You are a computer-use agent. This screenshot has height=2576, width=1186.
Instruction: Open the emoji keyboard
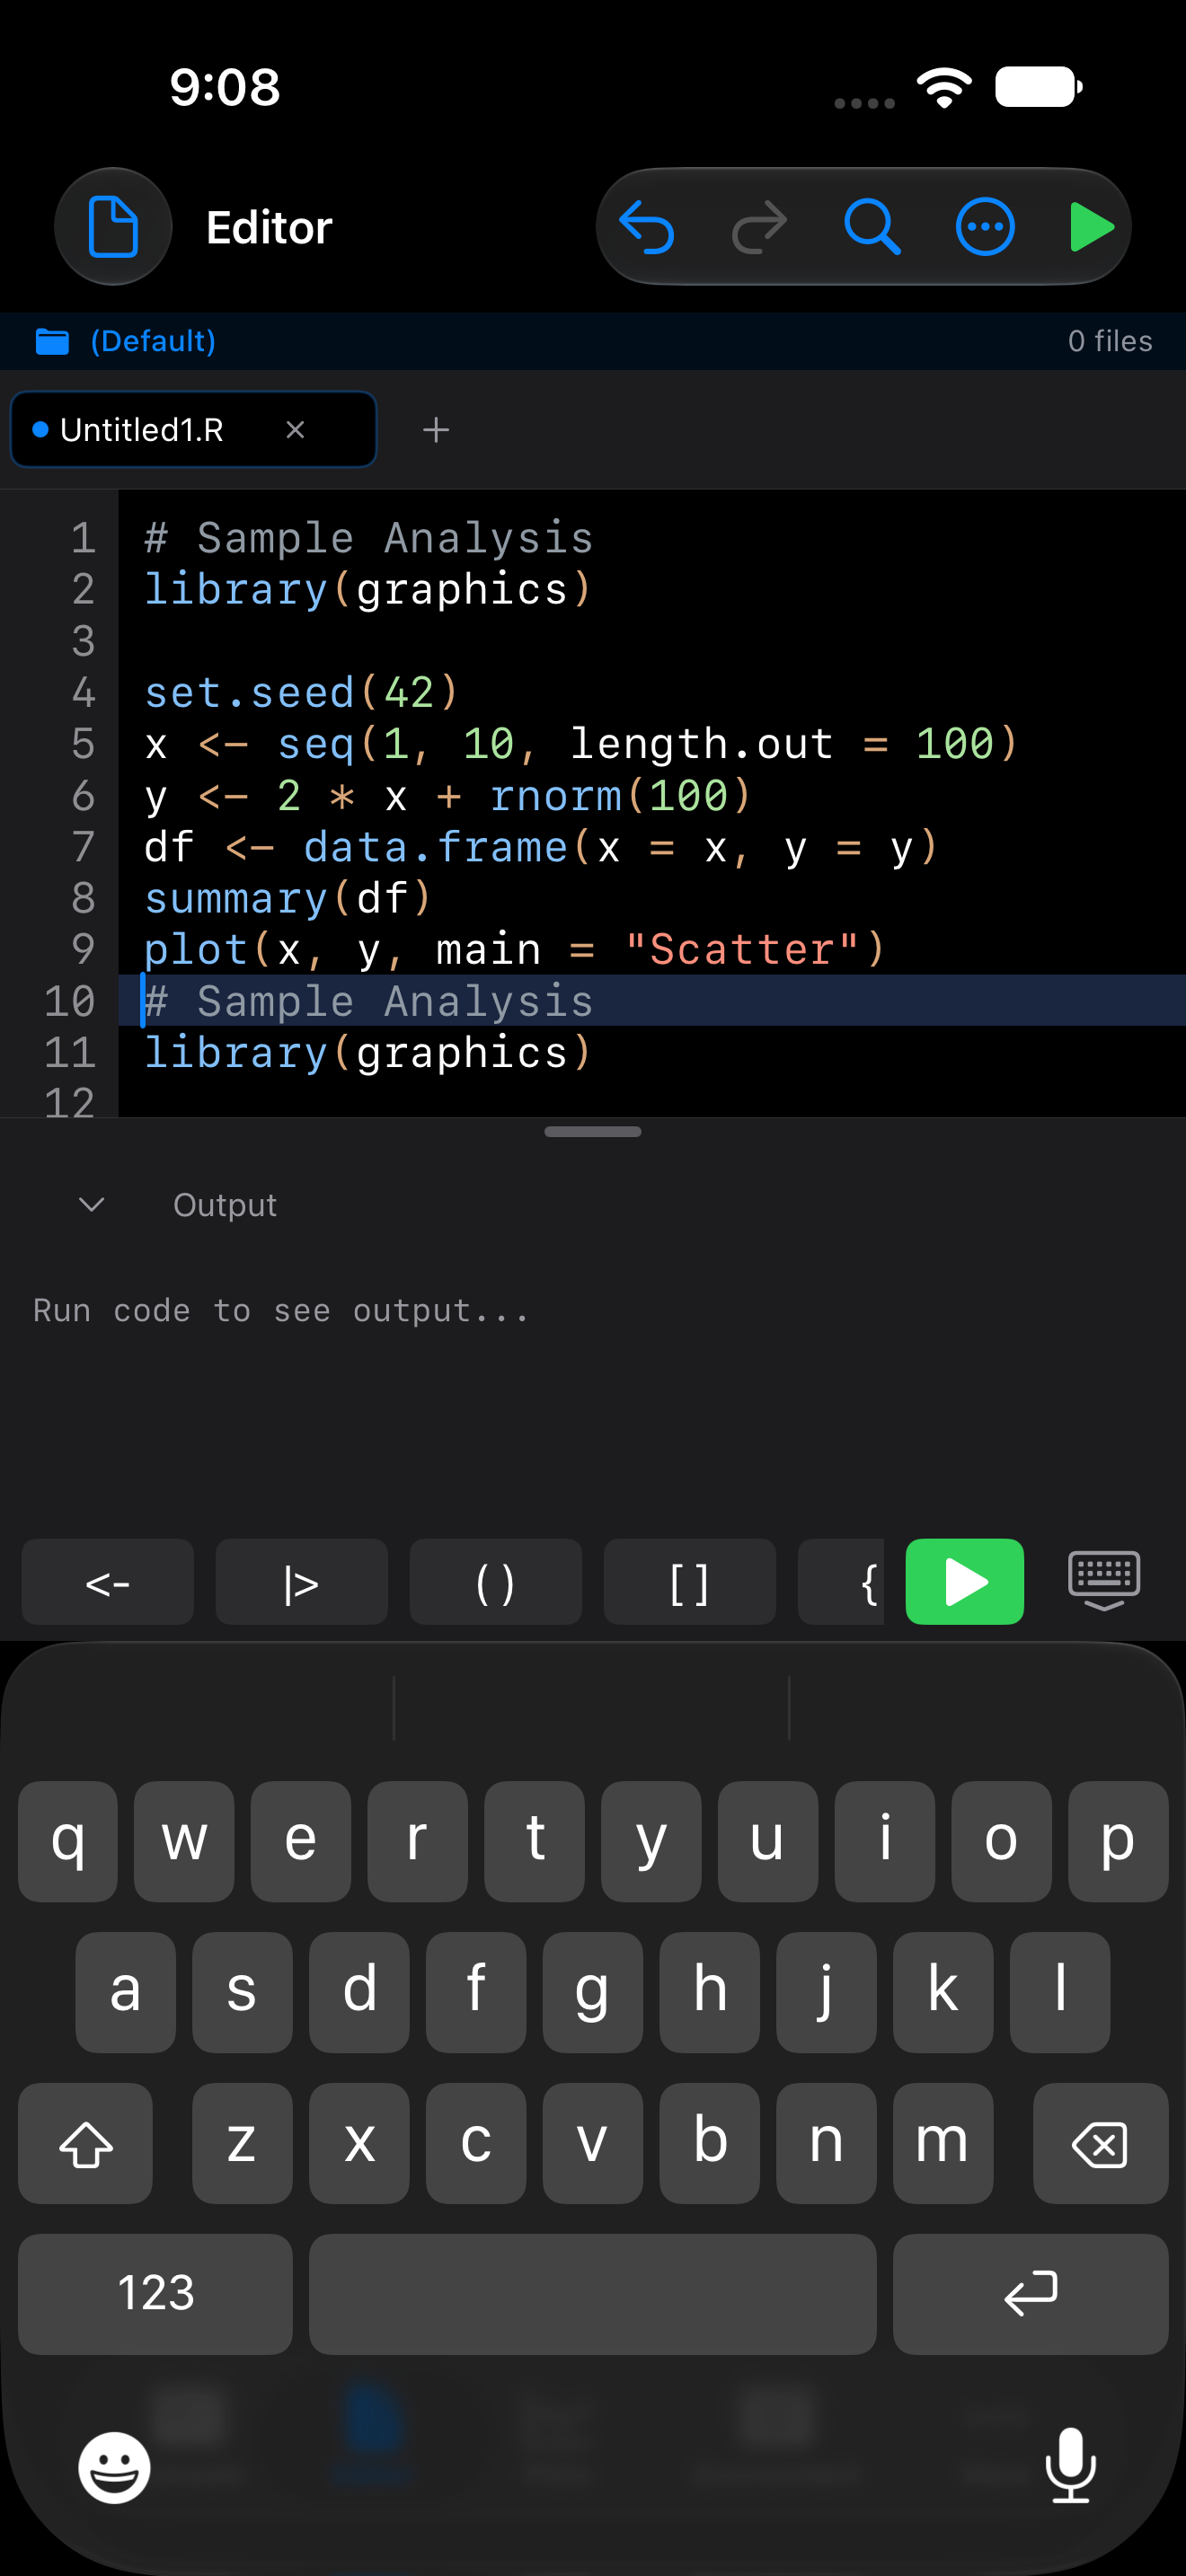114,2467
